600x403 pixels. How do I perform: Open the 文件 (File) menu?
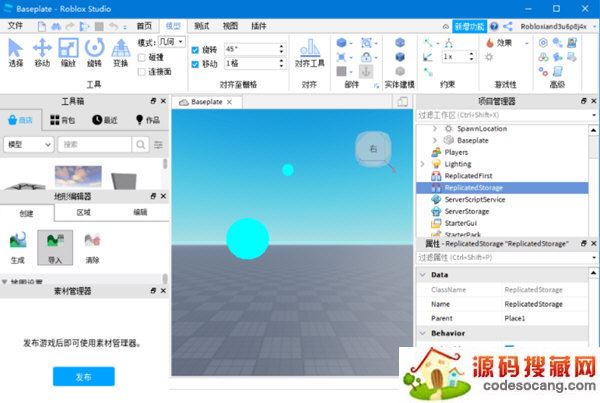click(x=15, y=26)
